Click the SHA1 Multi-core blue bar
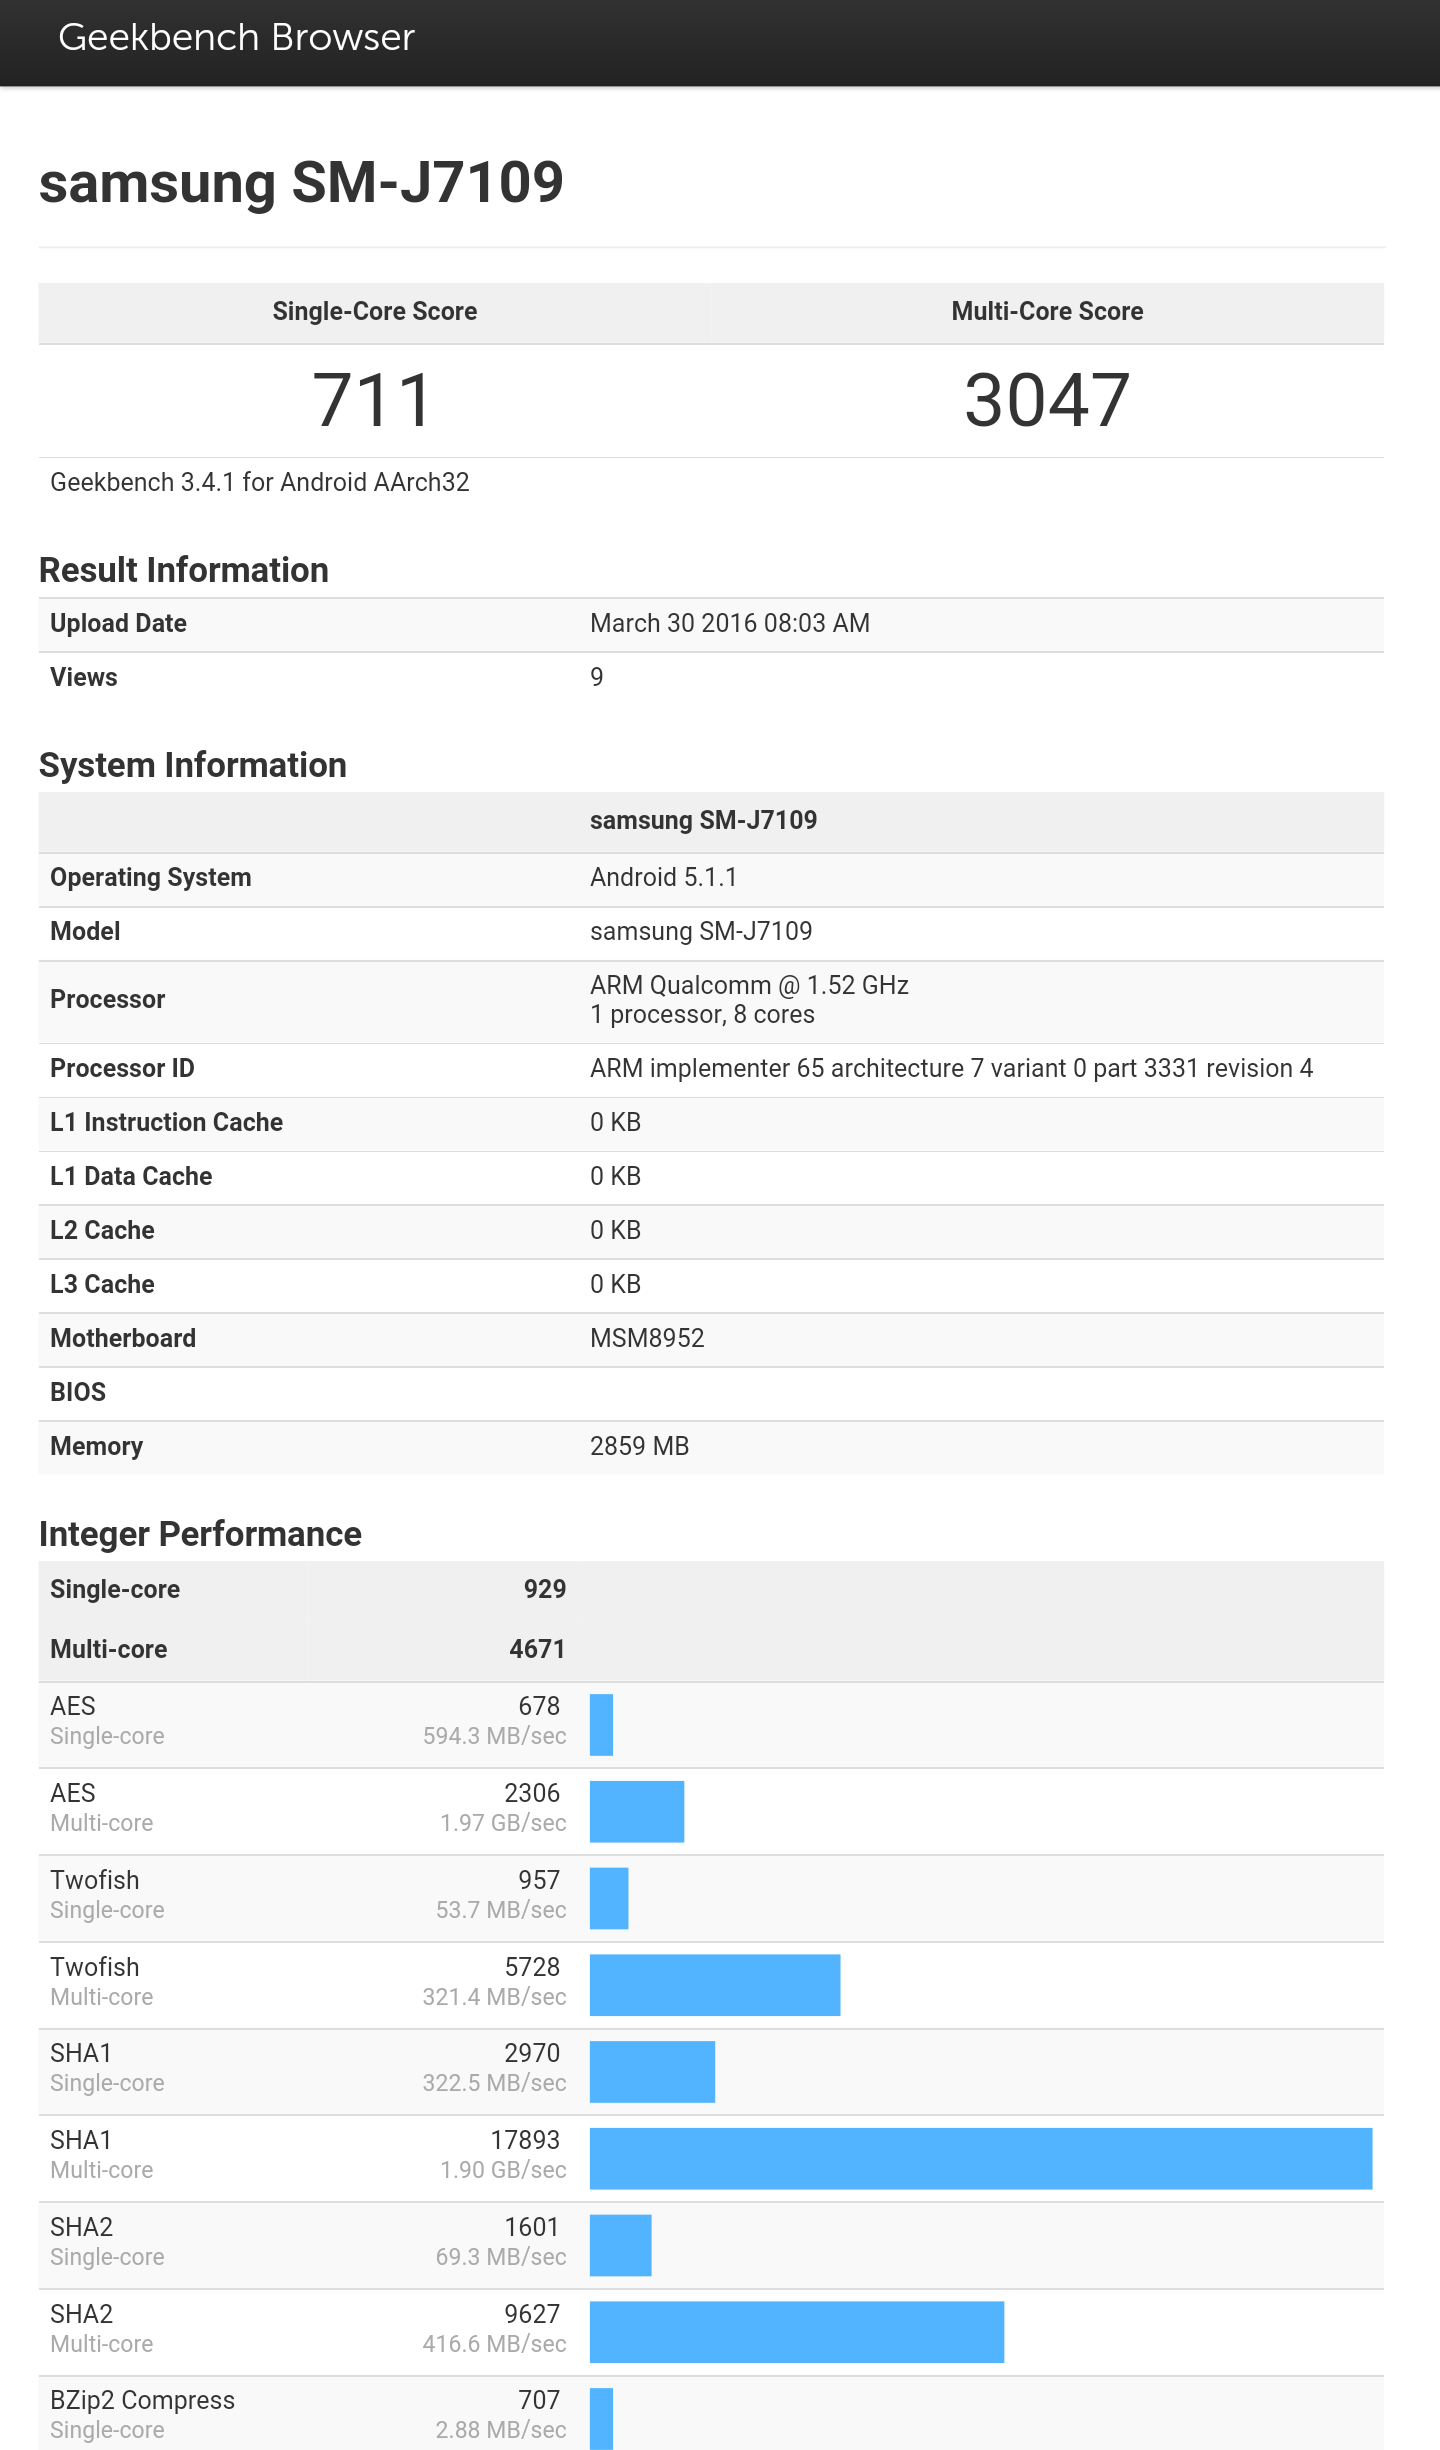The width and height of the screenshot is (1440, 2450). click(x=980, y=2158)
